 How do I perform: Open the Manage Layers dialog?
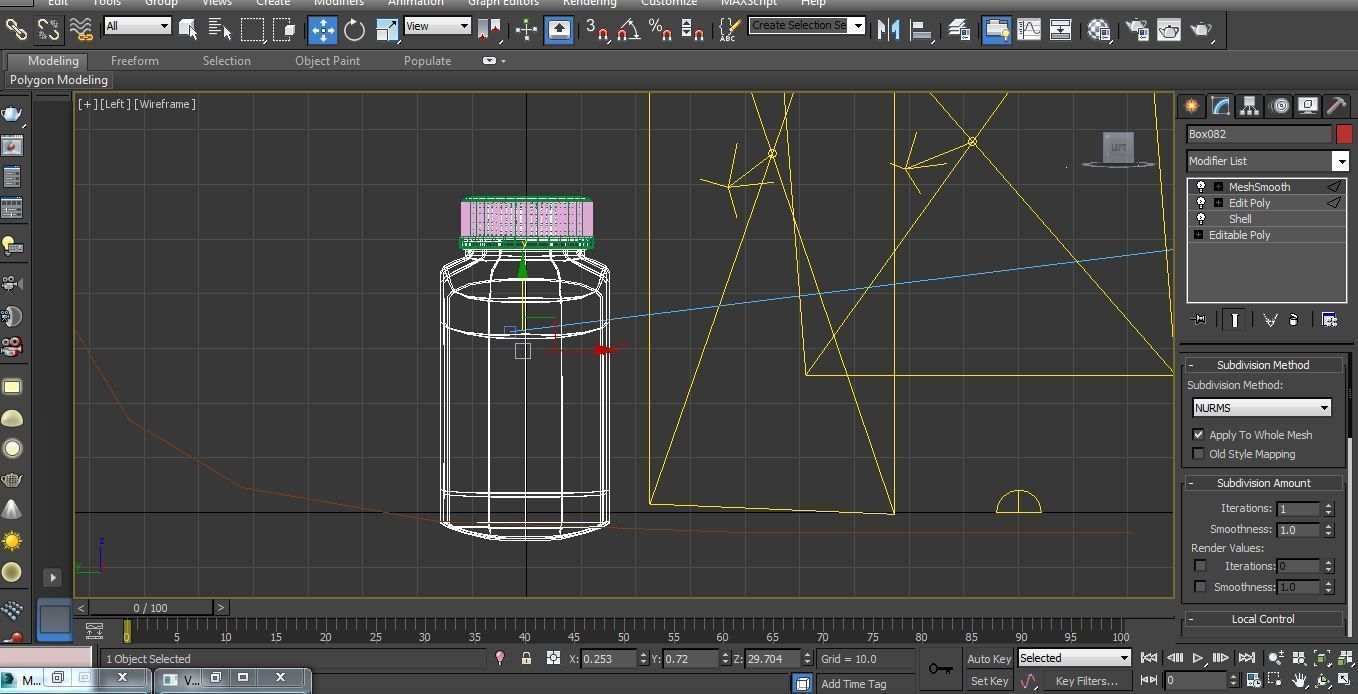click(x=958, y=30)
